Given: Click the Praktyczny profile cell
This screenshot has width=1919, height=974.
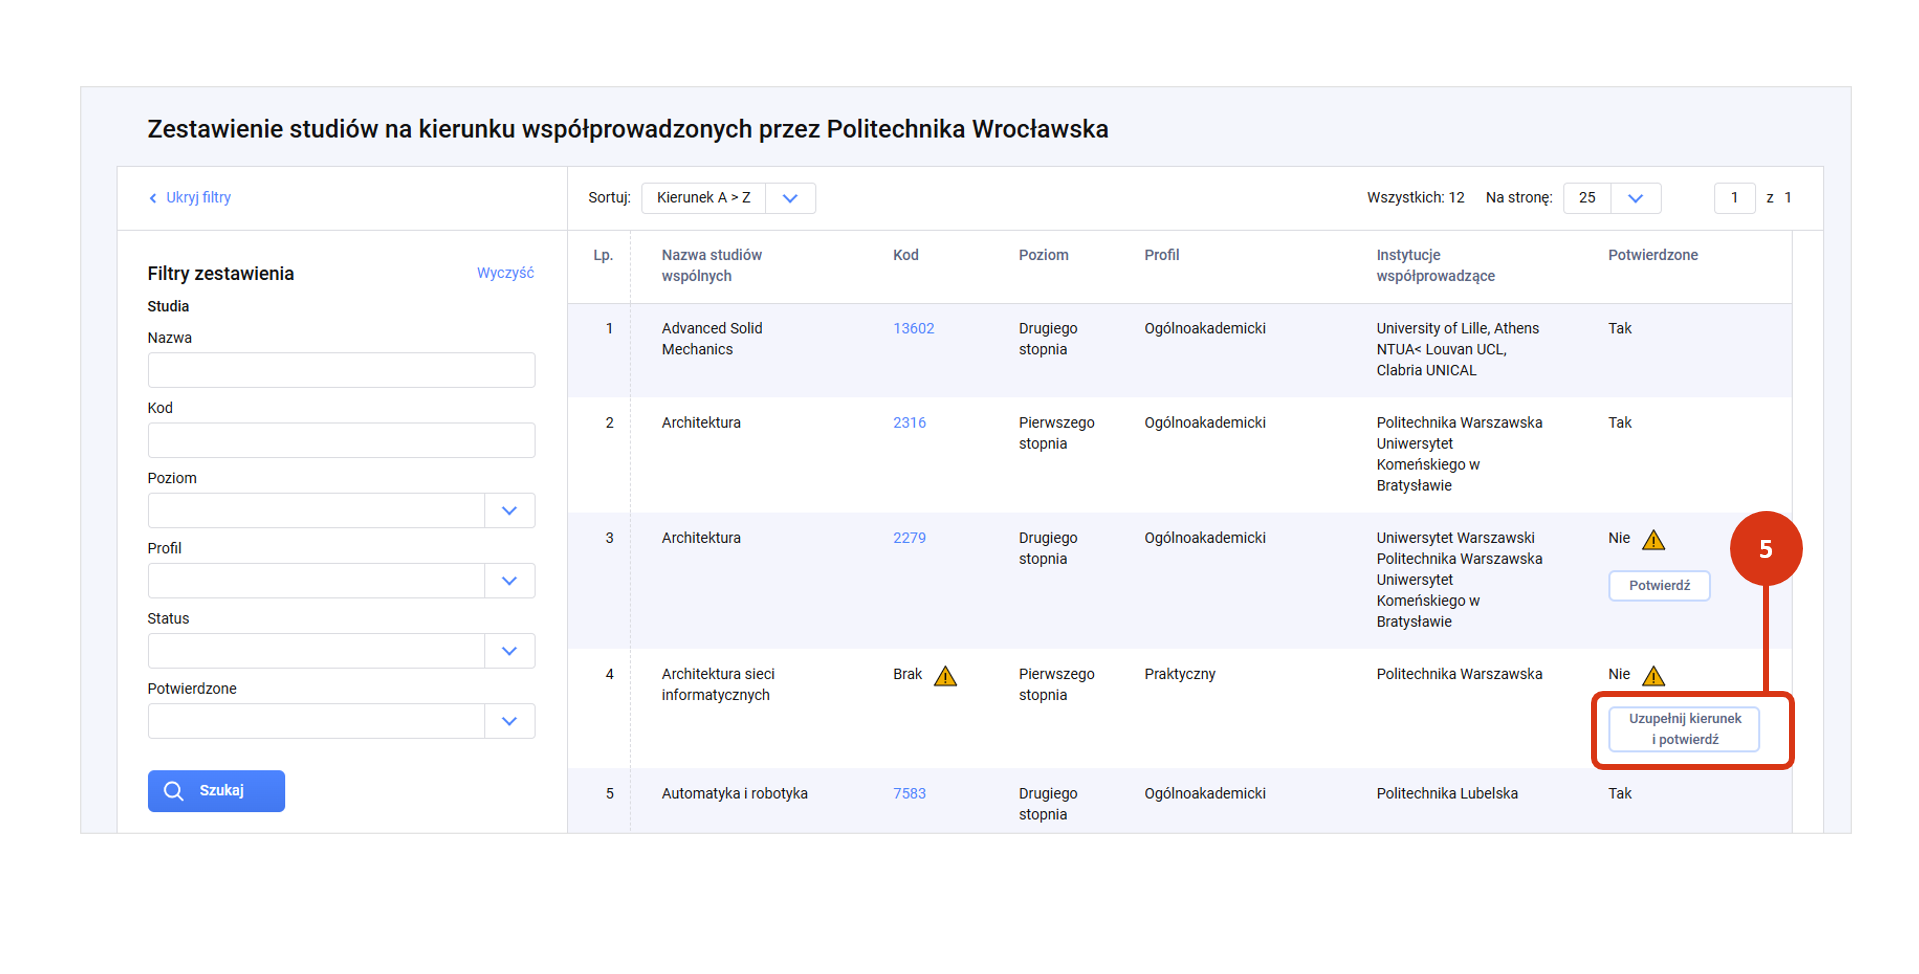Looking at the screenshot, I should pyautogui.click(x=1180, y=675).
